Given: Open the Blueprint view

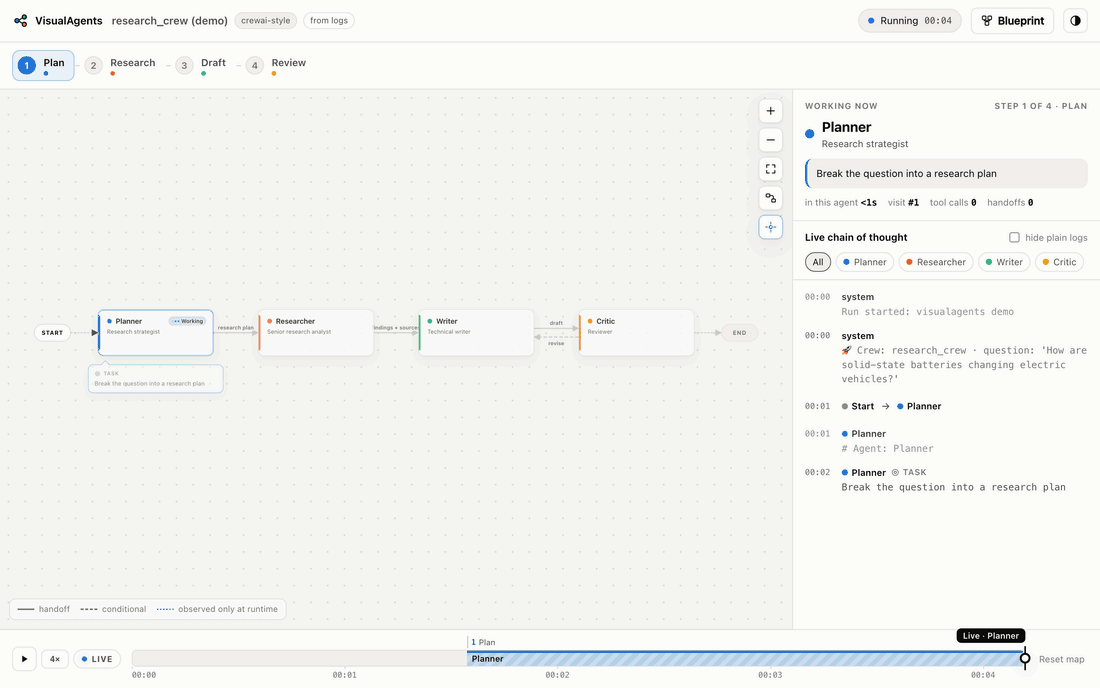Looking at the screenshot, I should coord(1012,21).
